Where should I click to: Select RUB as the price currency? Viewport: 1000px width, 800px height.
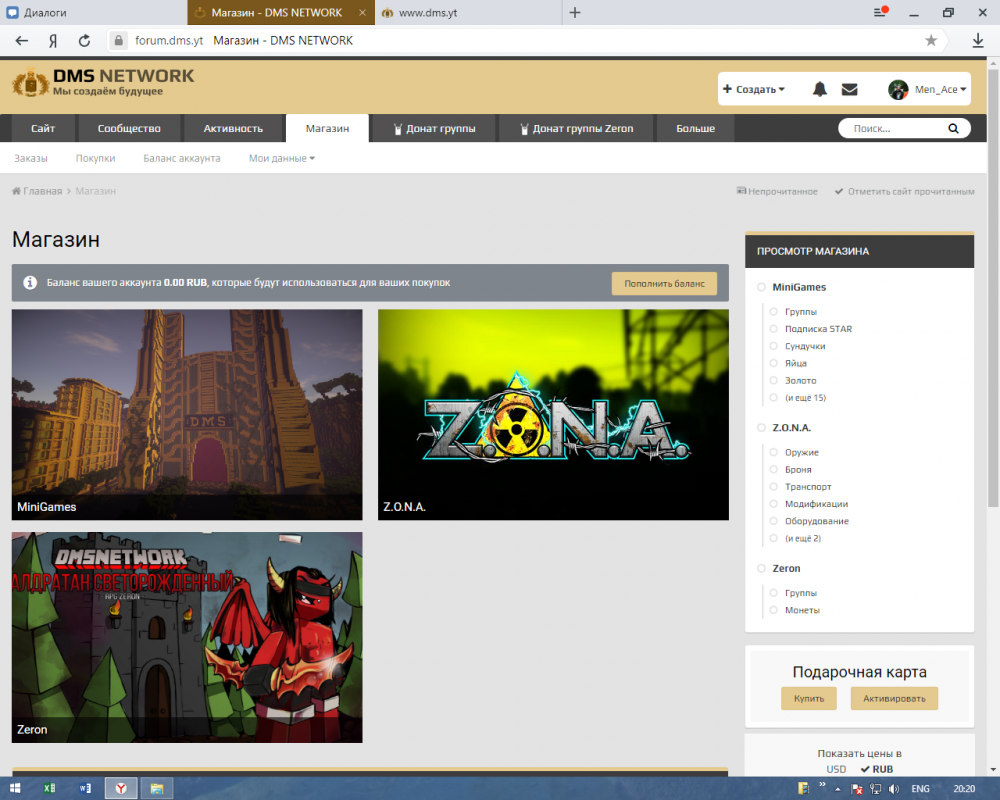pos(876,769)
